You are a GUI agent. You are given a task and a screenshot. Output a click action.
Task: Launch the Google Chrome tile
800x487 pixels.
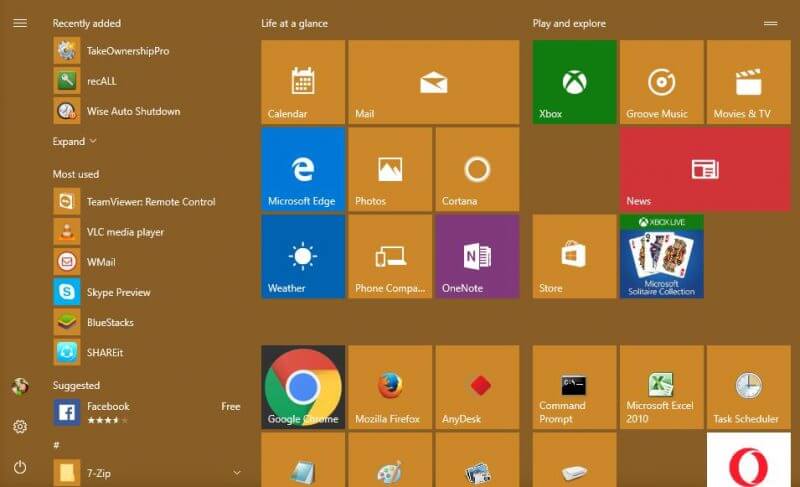(x=303, y=387)
